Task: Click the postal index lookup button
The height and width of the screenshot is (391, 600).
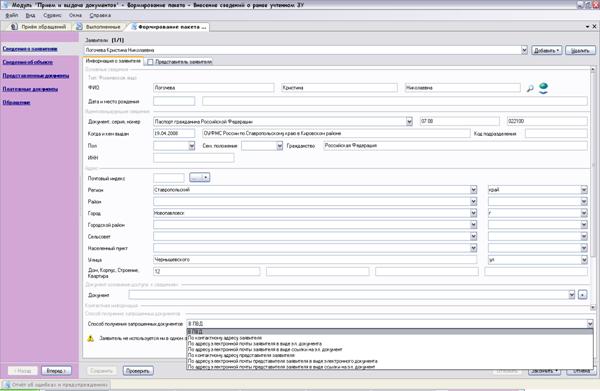Action: (199, 178)
